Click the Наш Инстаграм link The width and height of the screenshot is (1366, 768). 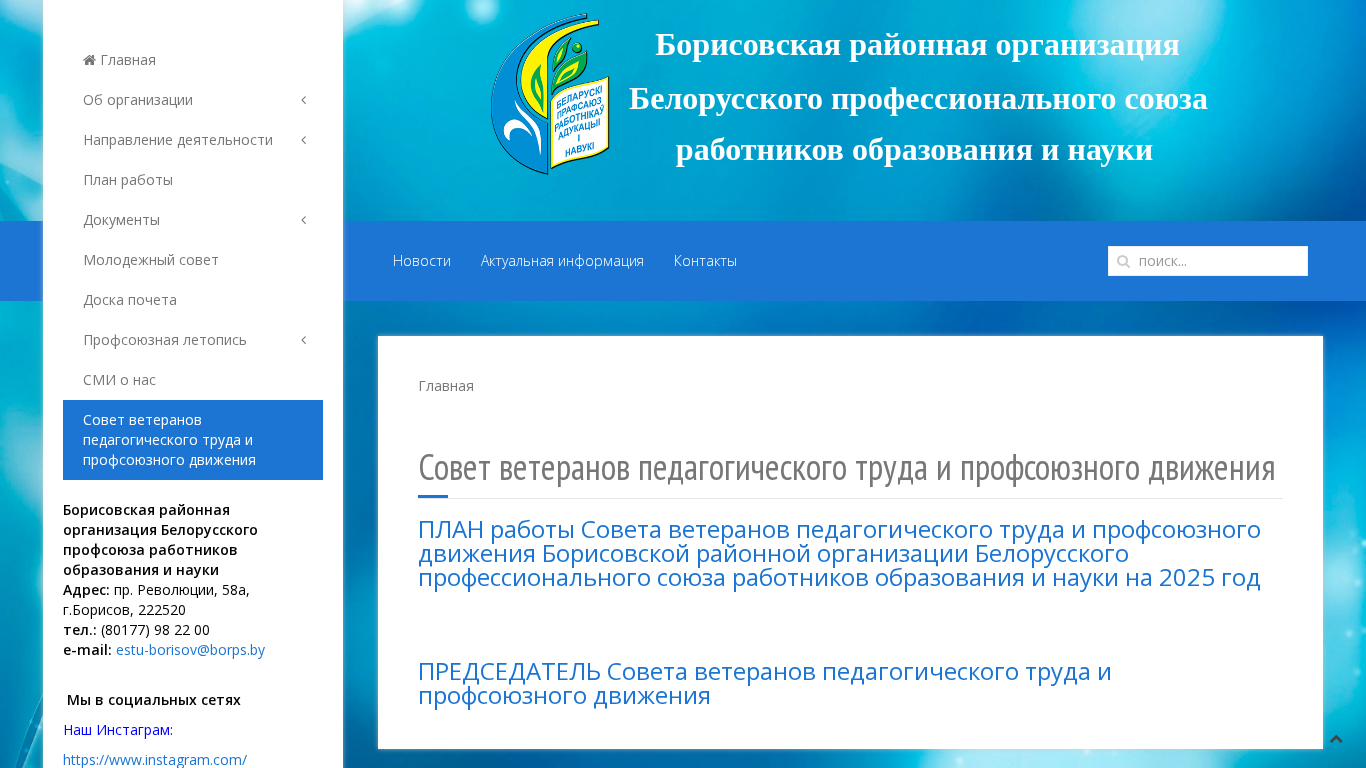tap(118, 730)
